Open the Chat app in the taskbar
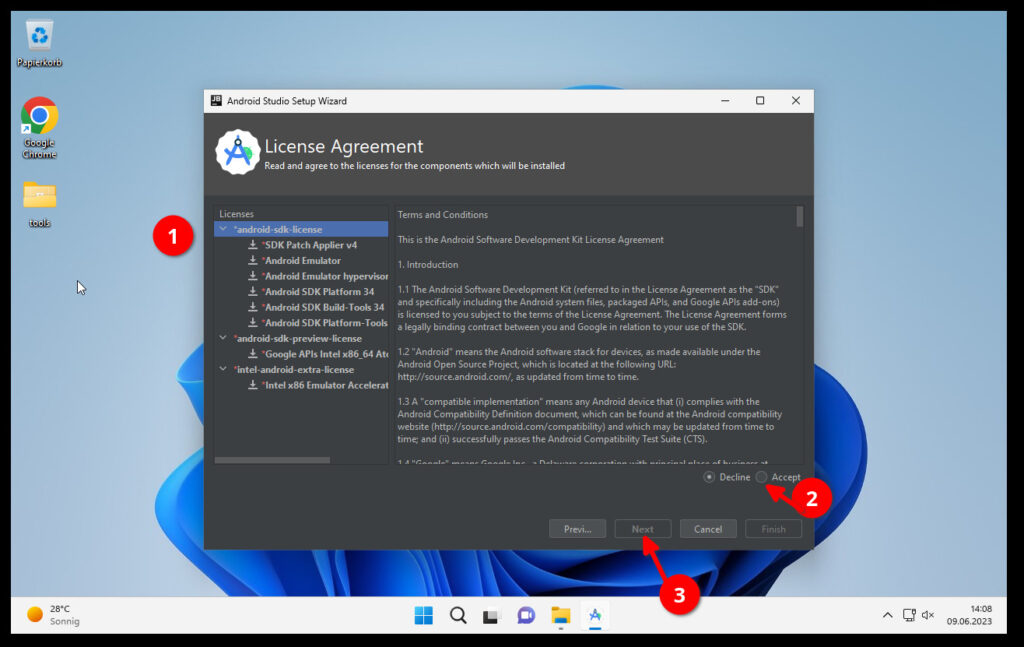The height and width of the screenshot is (647, 1024). tap(526, 615)
